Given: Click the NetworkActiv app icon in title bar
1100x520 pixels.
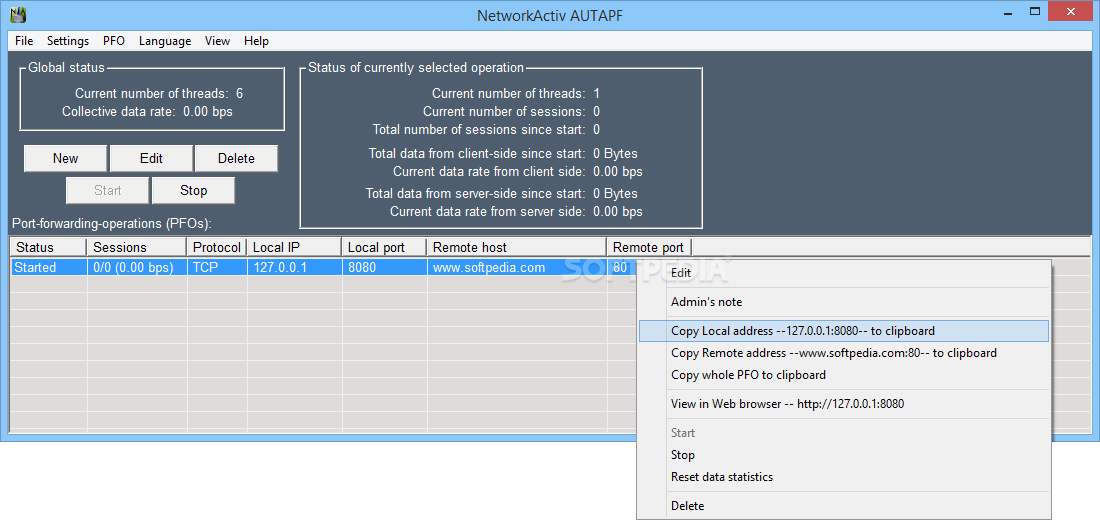Looking at the screenshot, I should 20,15.
